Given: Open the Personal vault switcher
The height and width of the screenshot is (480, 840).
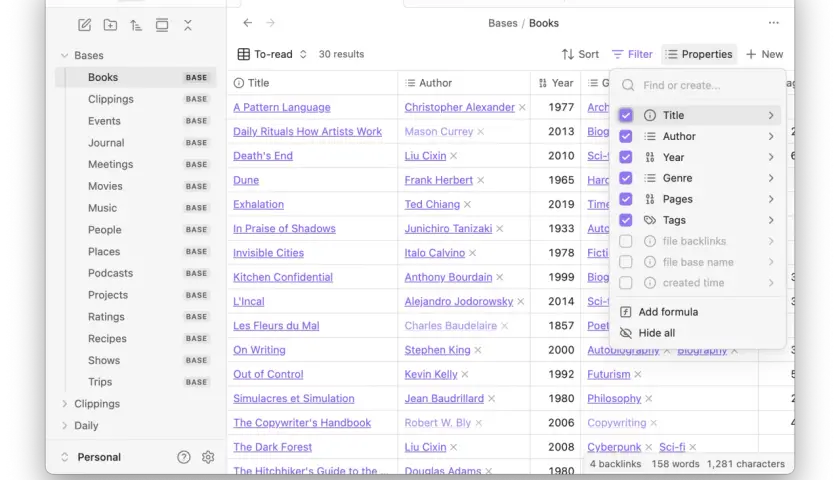Looking at the screenshot, I should tap(92, 457).
